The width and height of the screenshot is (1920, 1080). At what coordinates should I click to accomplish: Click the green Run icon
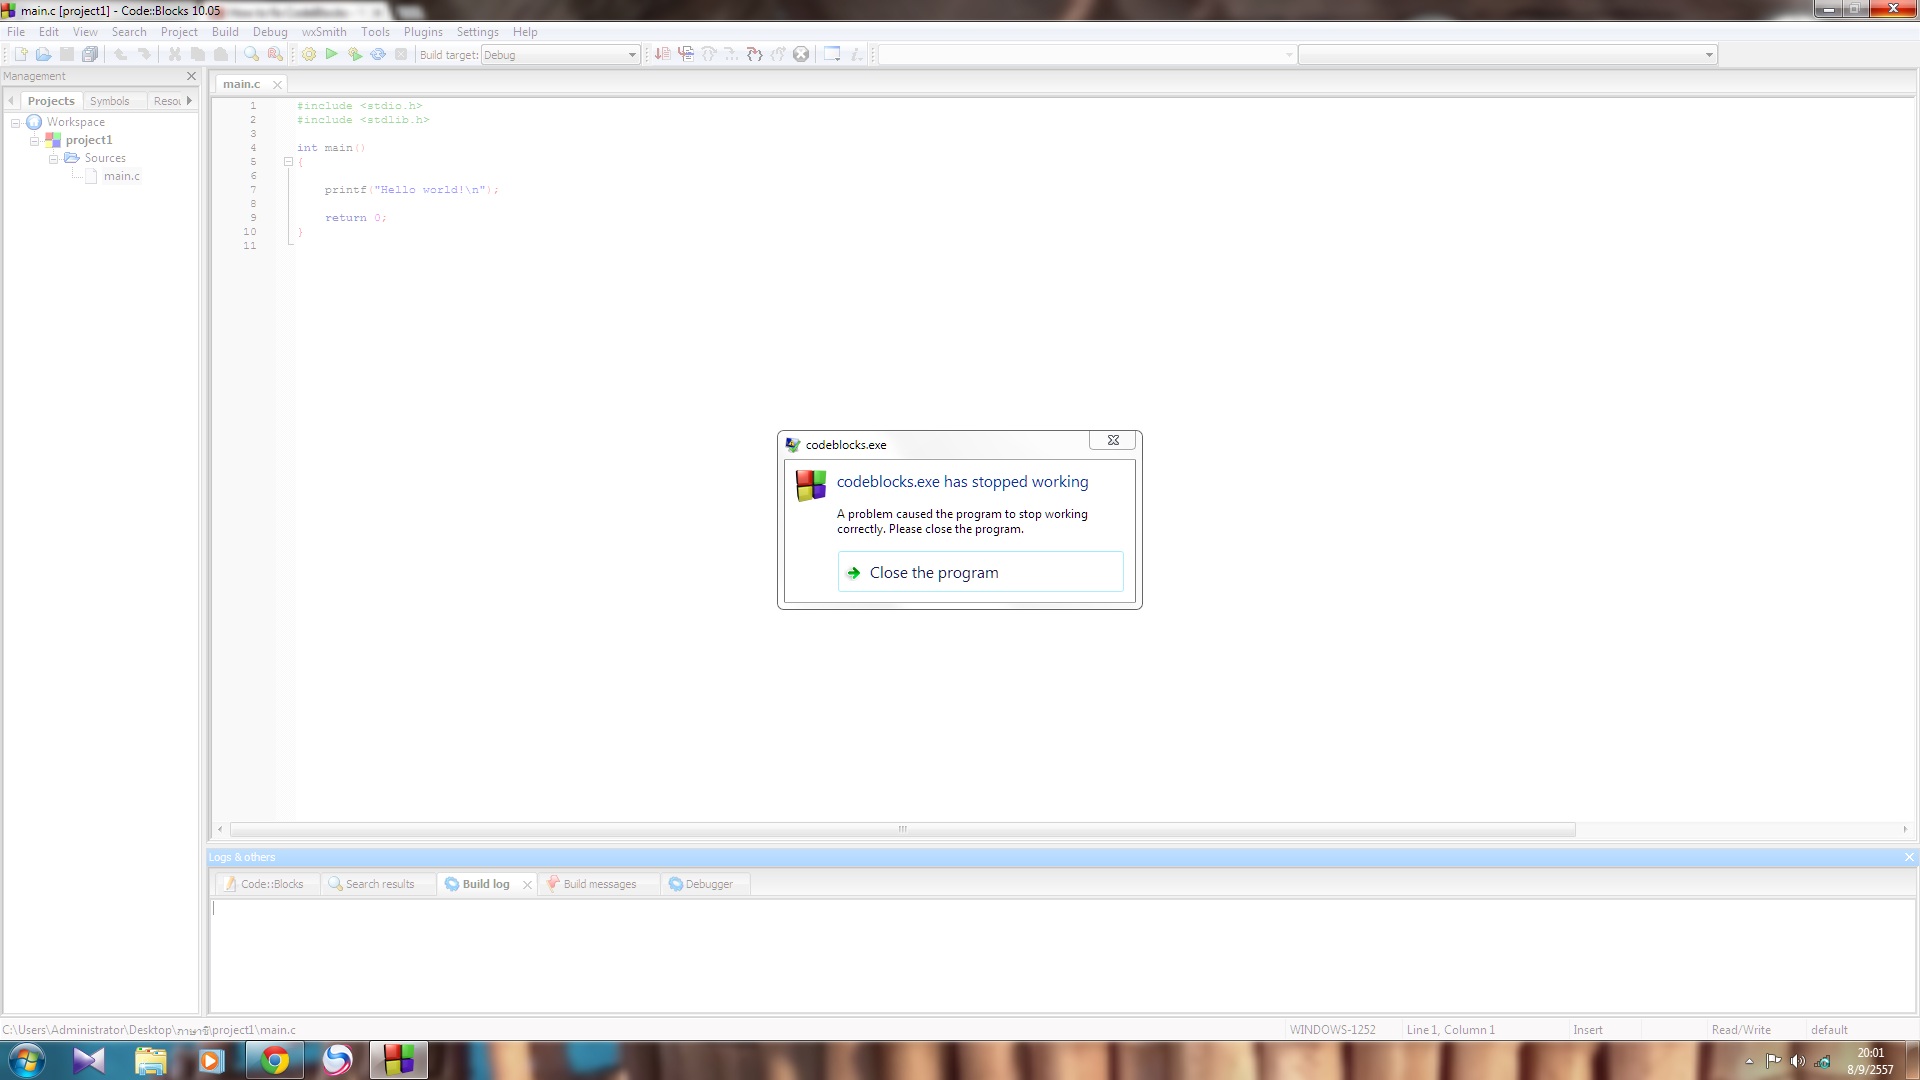tap(331, 54)
